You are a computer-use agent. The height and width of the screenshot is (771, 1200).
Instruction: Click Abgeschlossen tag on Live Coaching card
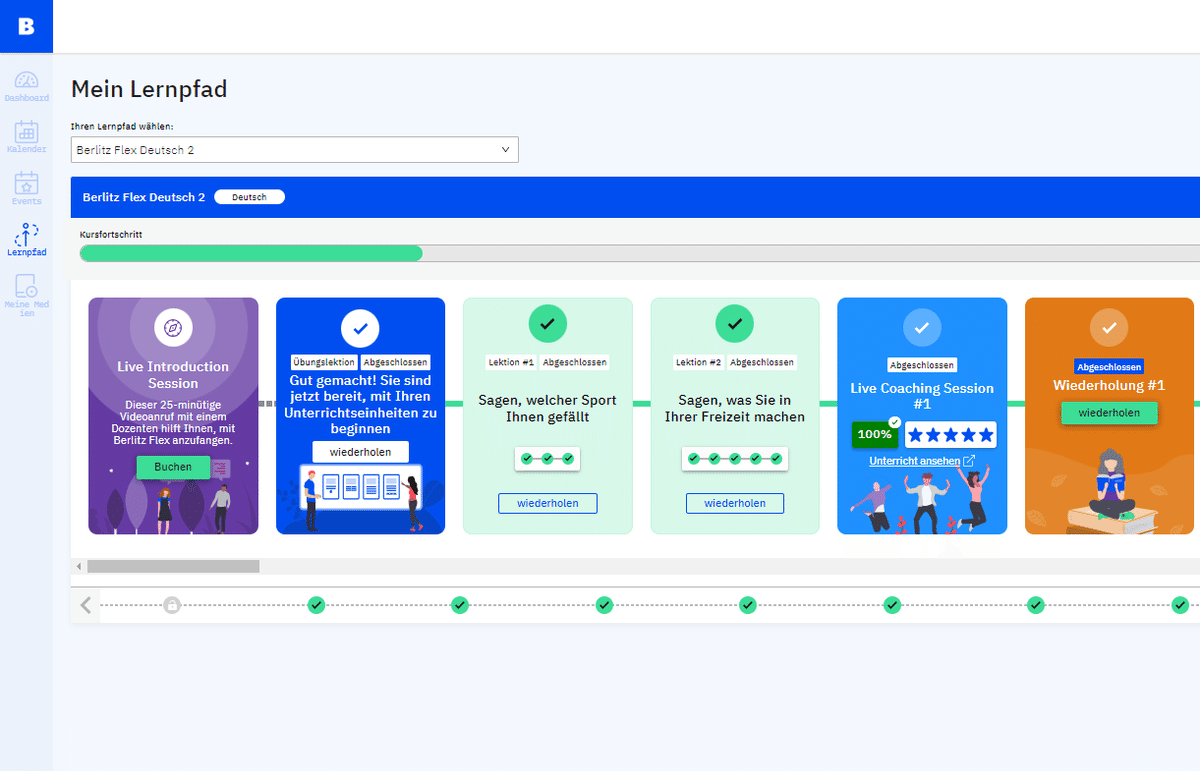point(922,365)
